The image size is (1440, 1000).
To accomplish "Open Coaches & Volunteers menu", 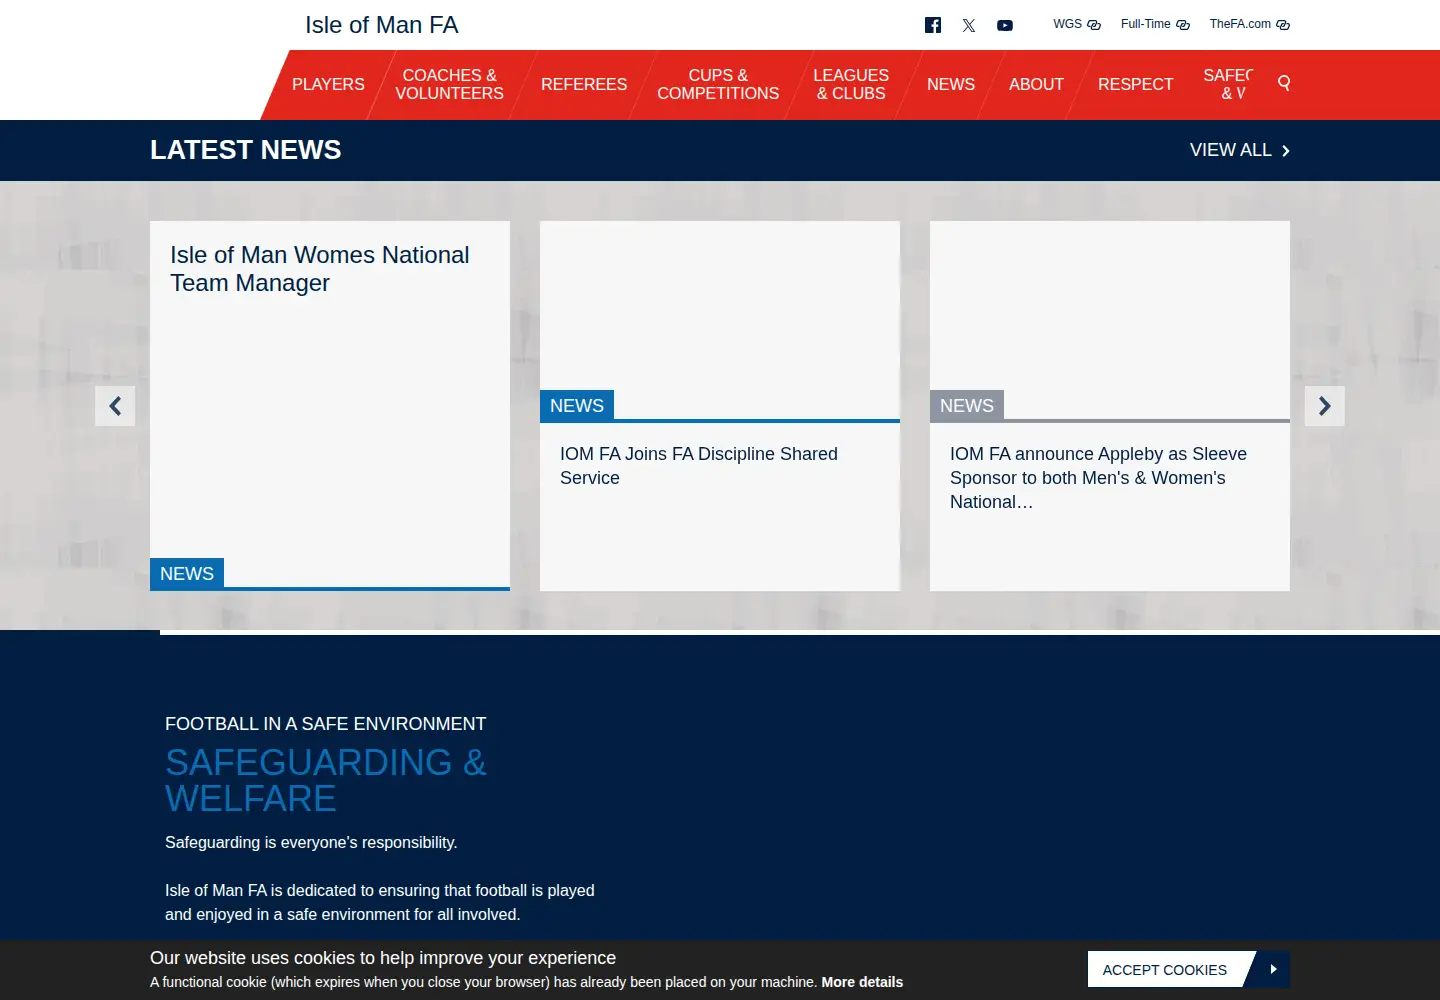I will pos(449,84).
